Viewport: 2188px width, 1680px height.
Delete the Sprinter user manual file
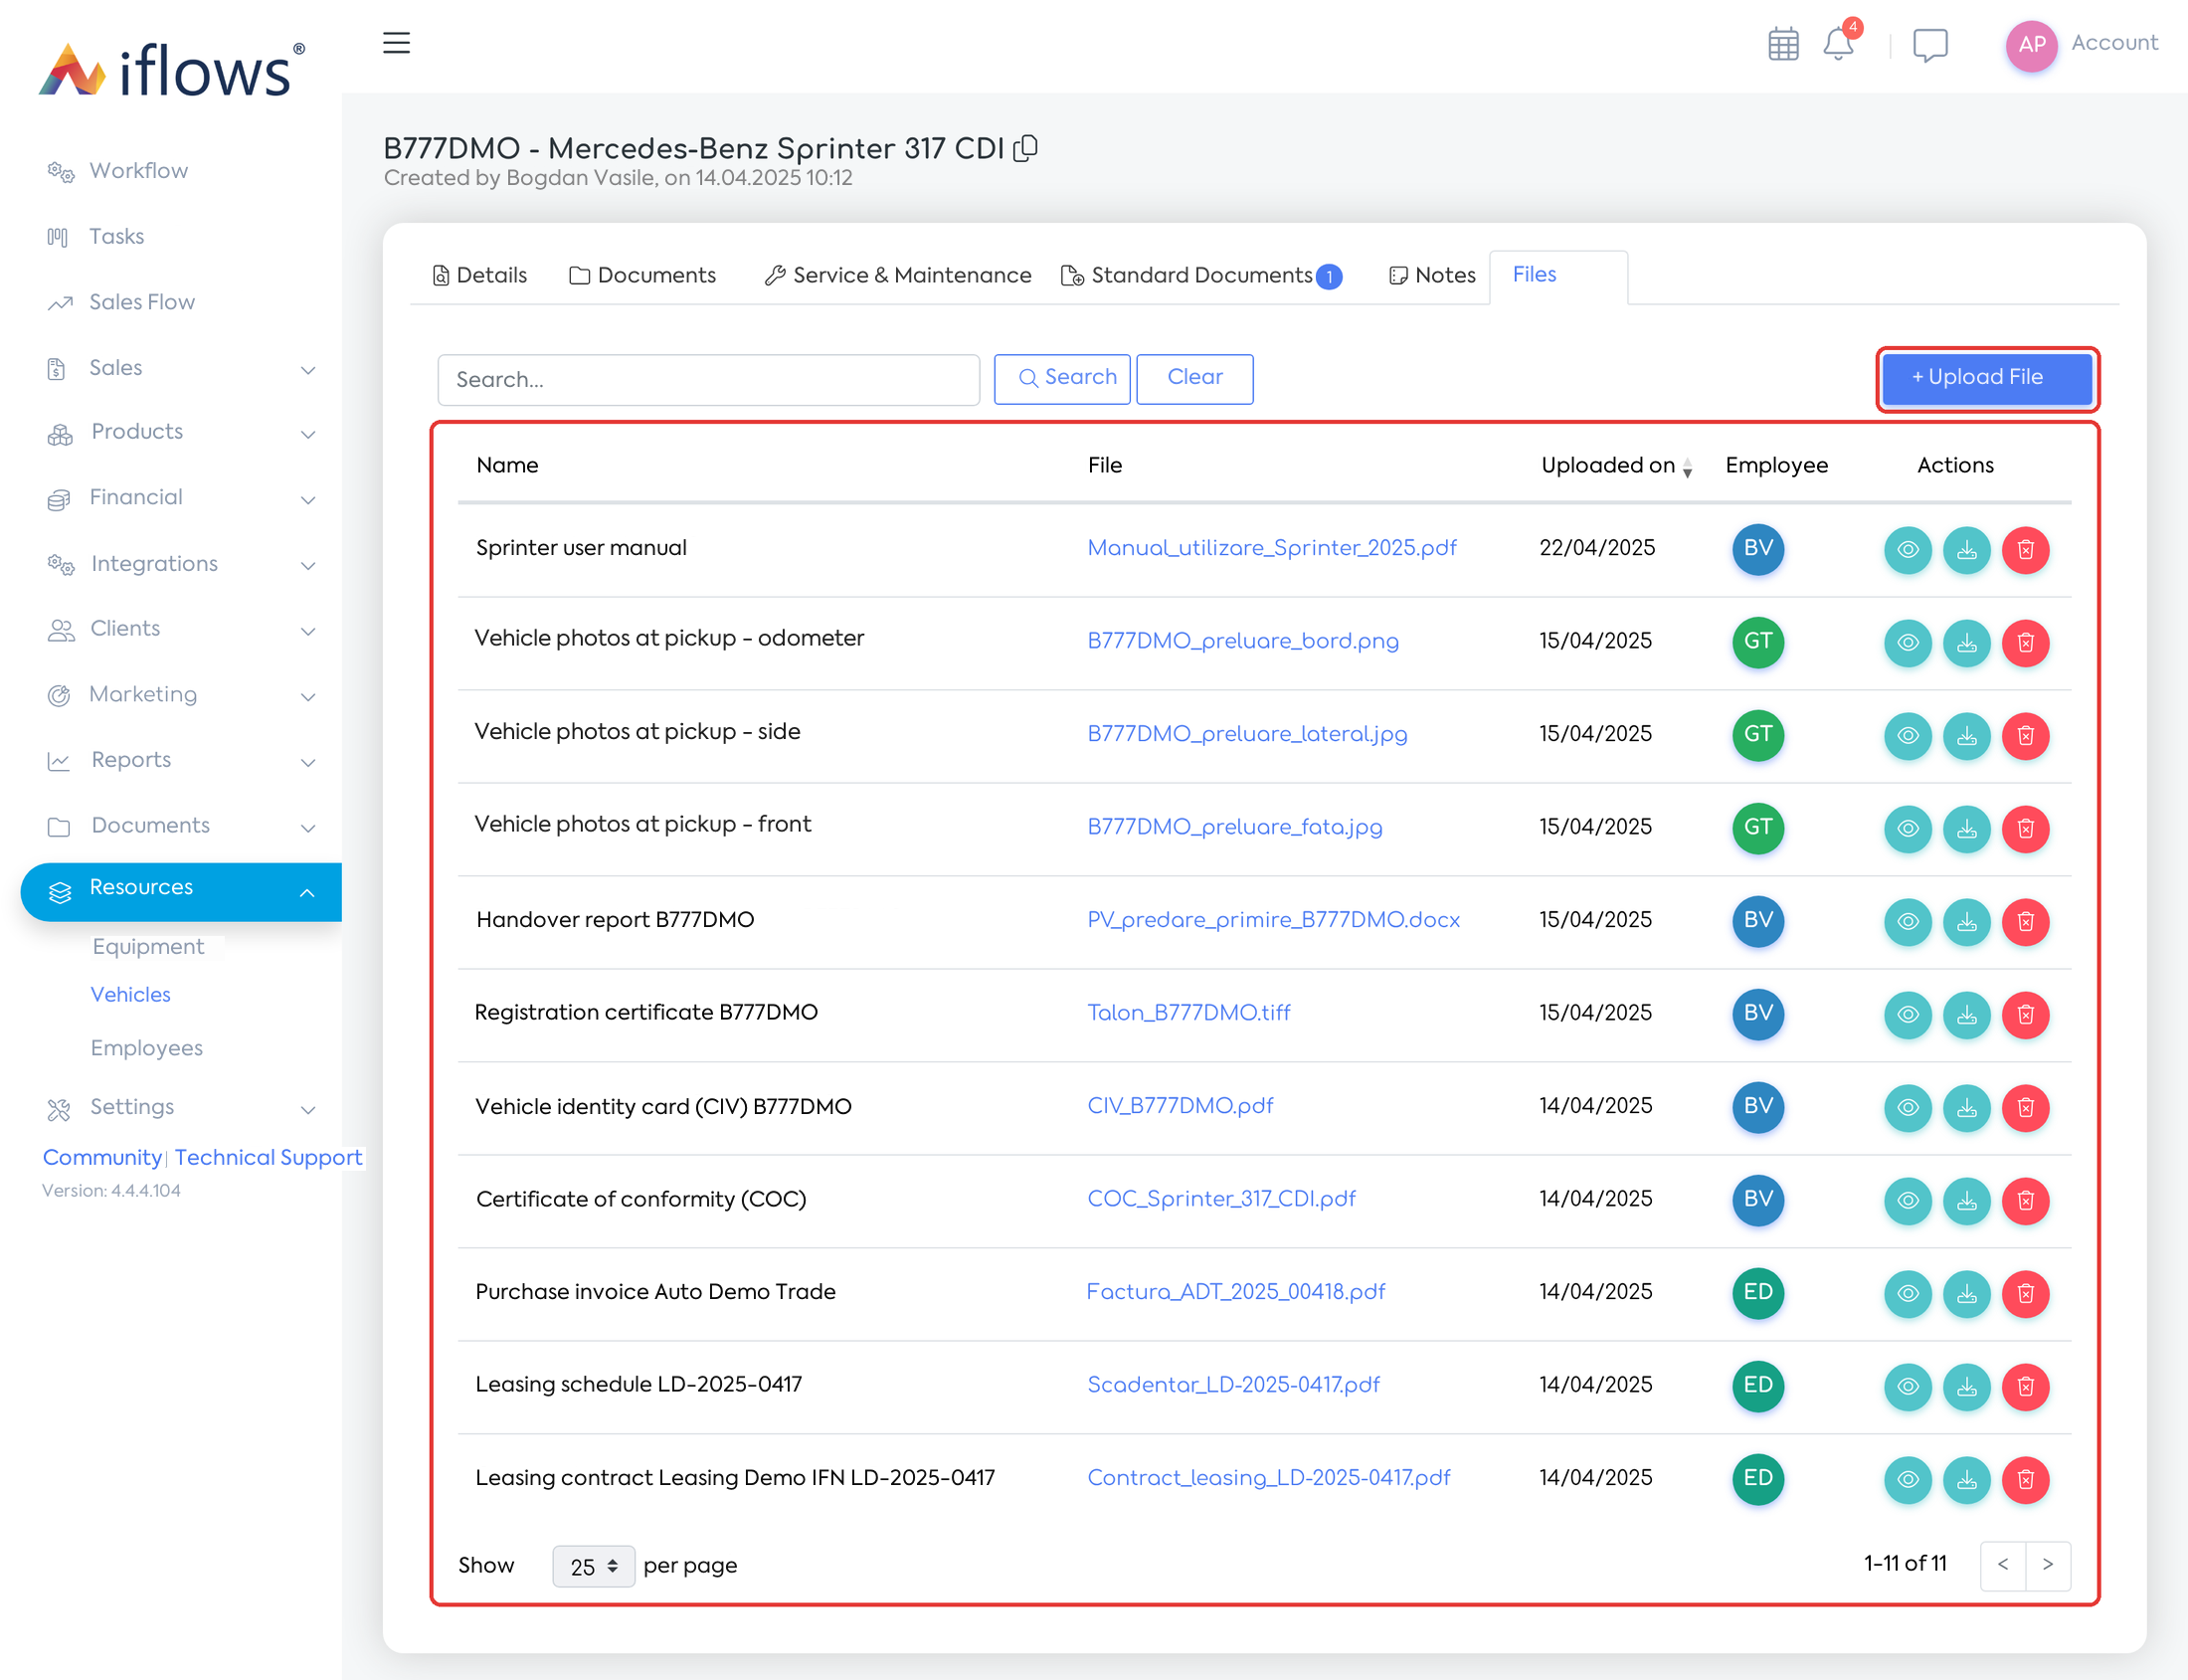[x=2025, y=550]
